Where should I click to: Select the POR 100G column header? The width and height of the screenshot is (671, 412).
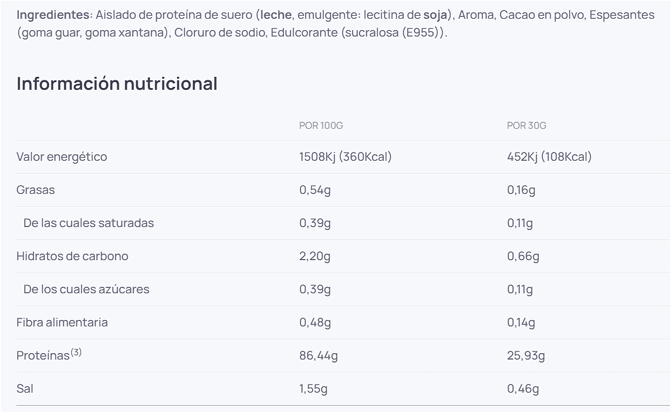coord(321,125)
